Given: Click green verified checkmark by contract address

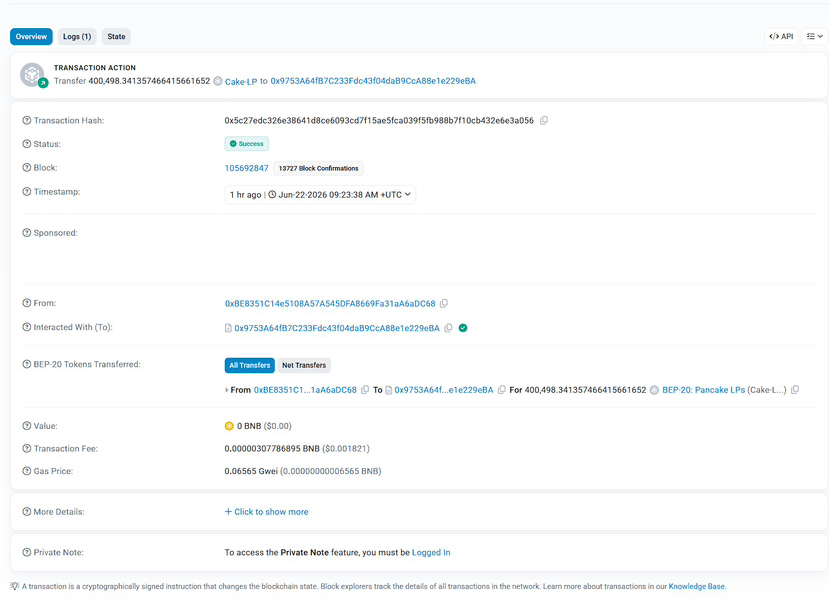Looking at the screenshot, I should 463,328.
